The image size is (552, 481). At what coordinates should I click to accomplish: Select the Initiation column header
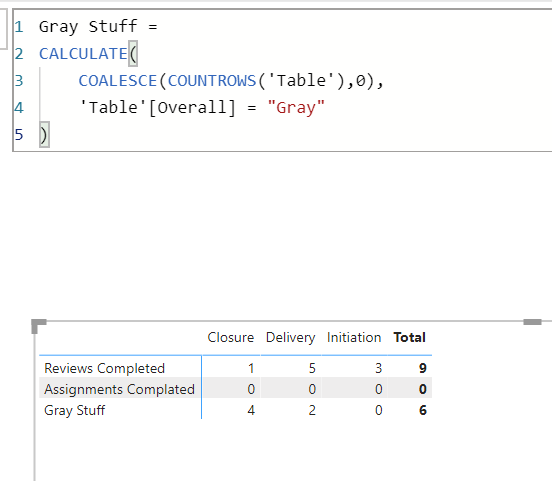pyautogui.click(x=354, y=337)
